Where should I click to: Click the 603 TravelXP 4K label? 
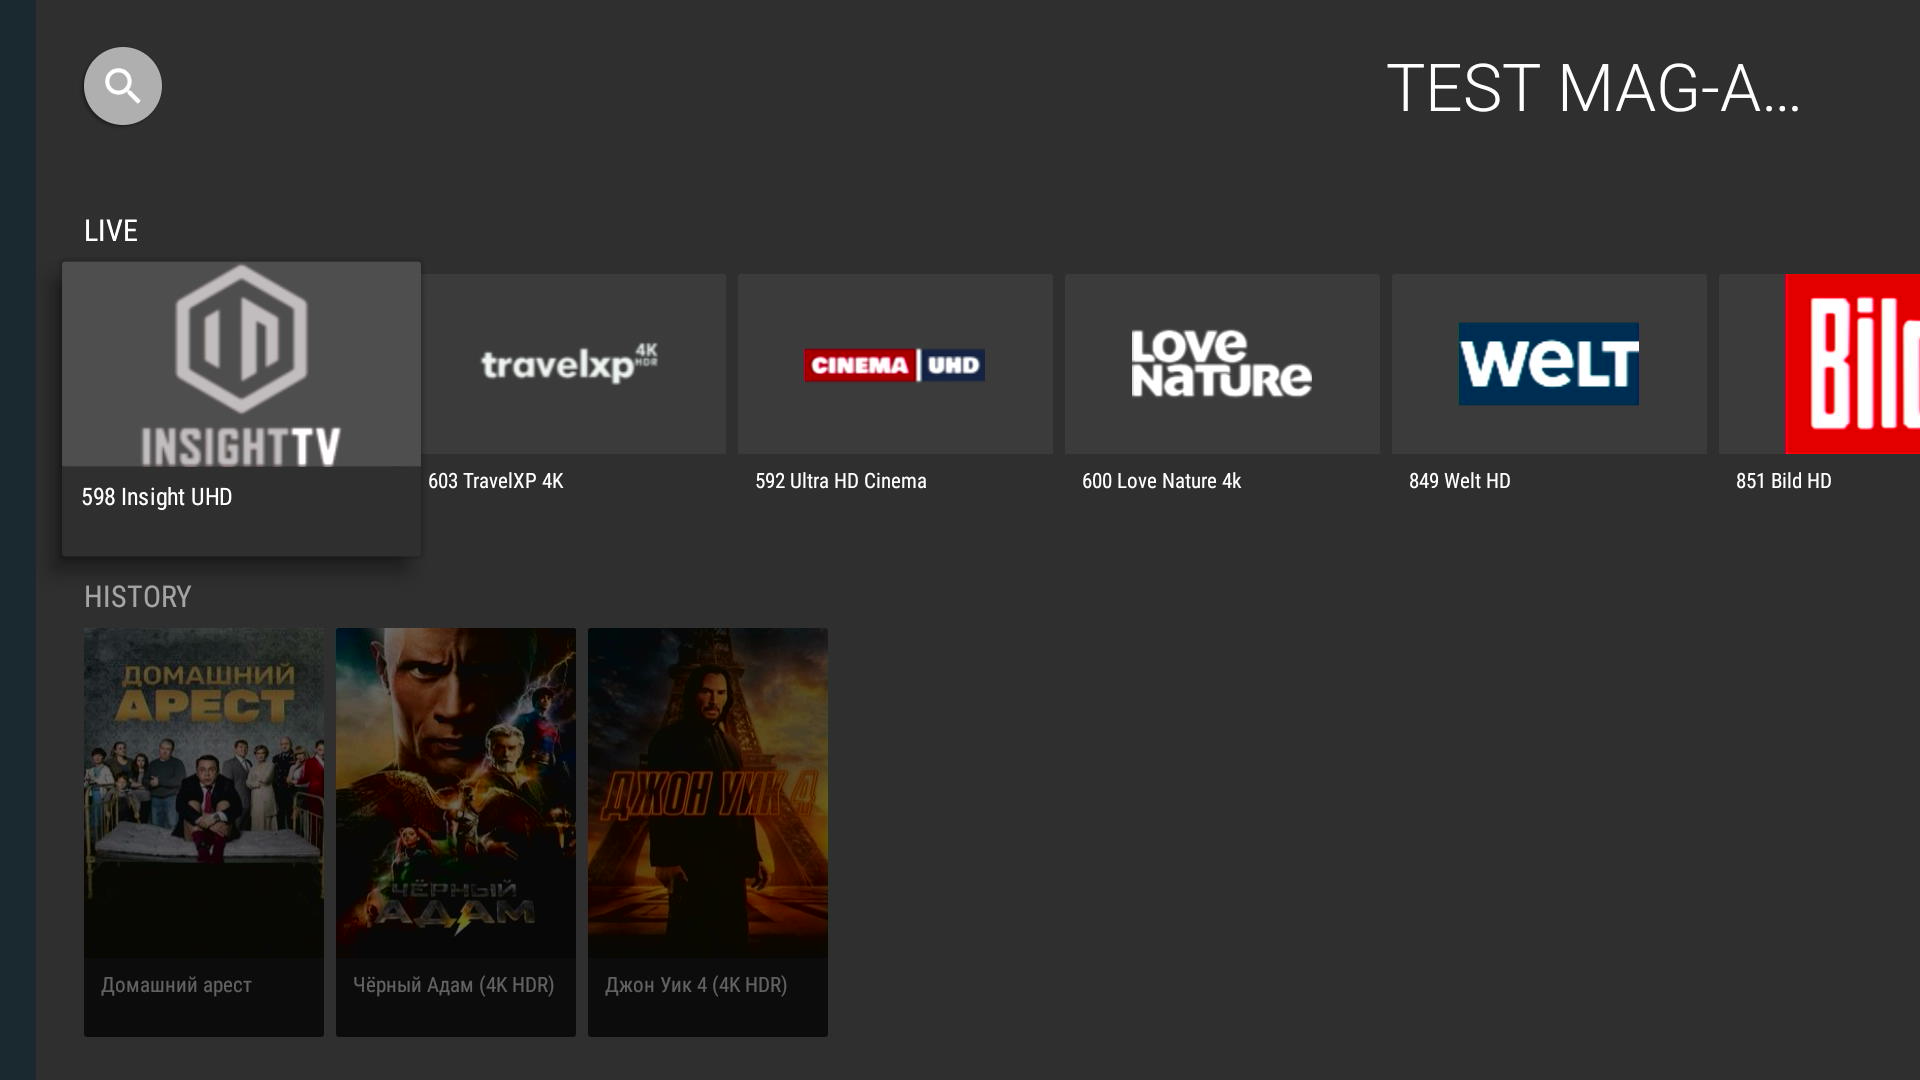click(x=496, y=481)
